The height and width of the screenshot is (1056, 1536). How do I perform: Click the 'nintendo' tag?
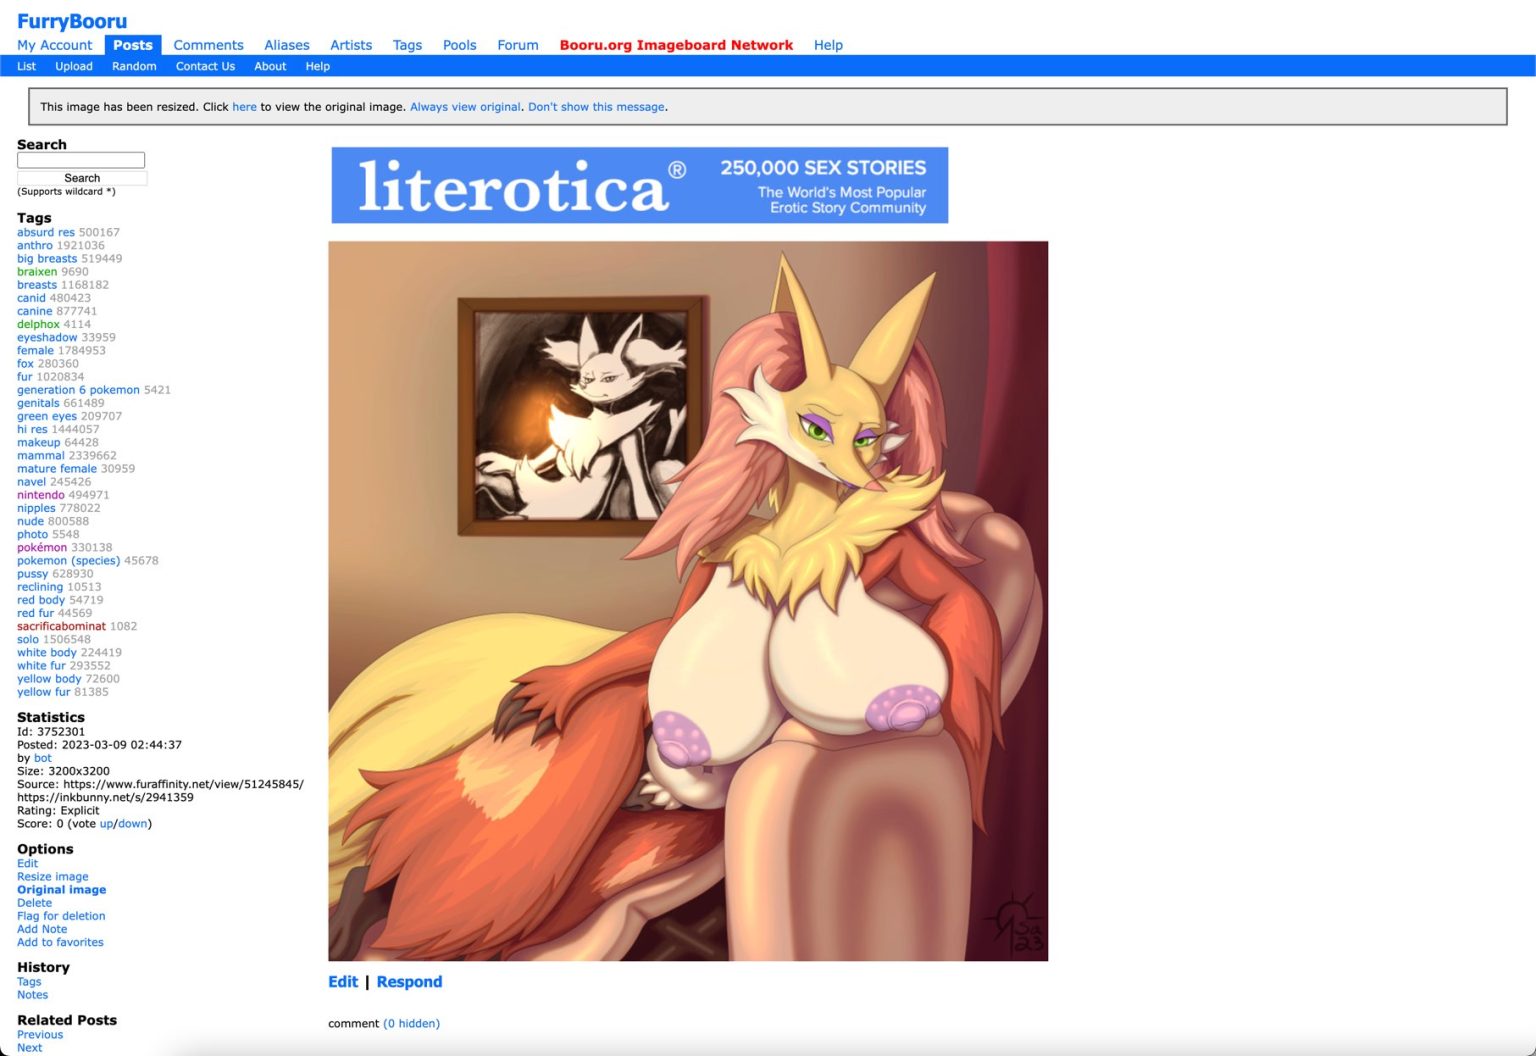pyautogui.click(x=41, y=495)
